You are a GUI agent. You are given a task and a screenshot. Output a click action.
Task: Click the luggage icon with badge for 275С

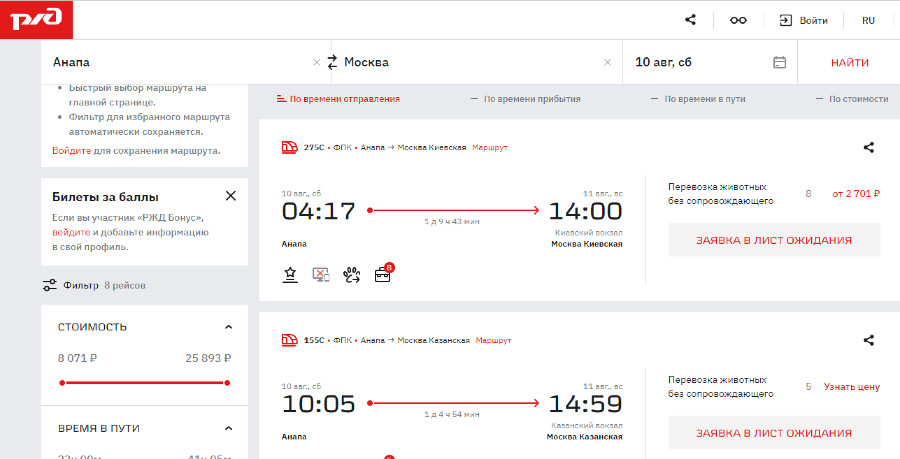click(383, 274)
